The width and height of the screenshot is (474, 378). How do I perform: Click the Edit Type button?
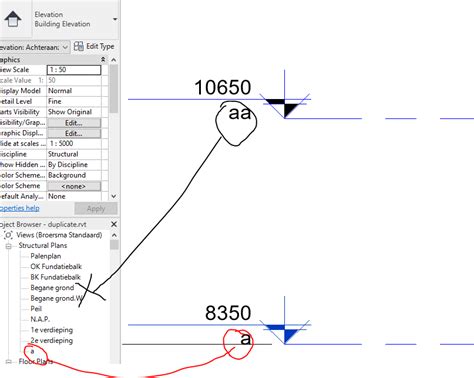click(x=94, y=46)
